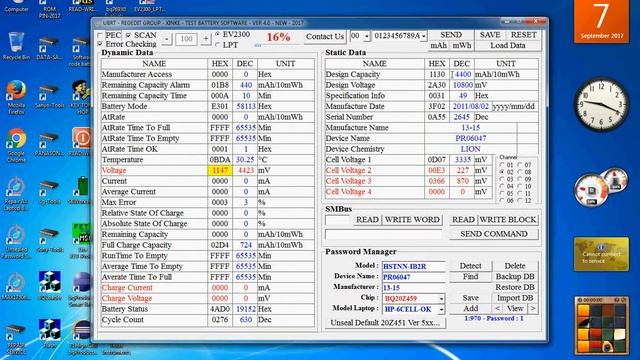Open the Recycle Bin desktop icon

tap(16, 46)
